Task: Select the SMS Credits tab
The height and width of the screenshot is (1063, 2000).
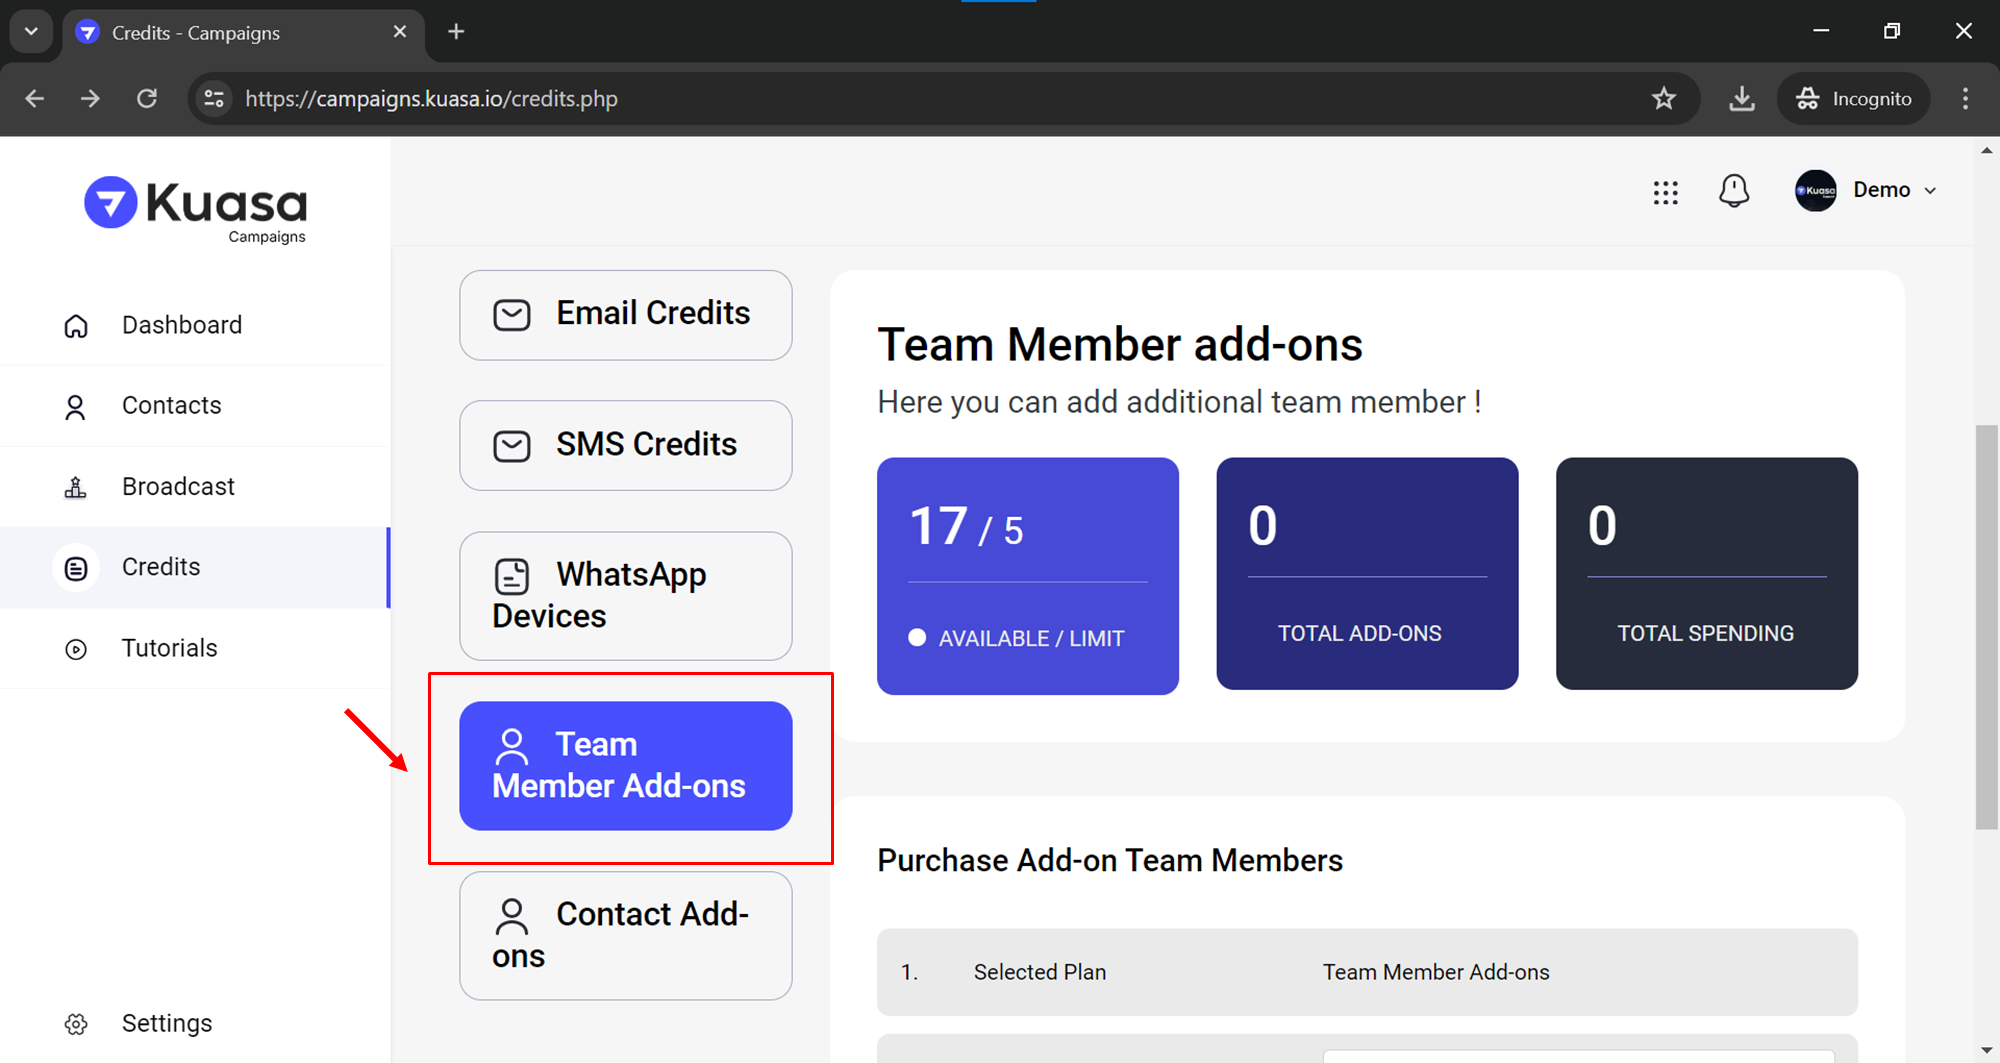Action: pos(625,445)
